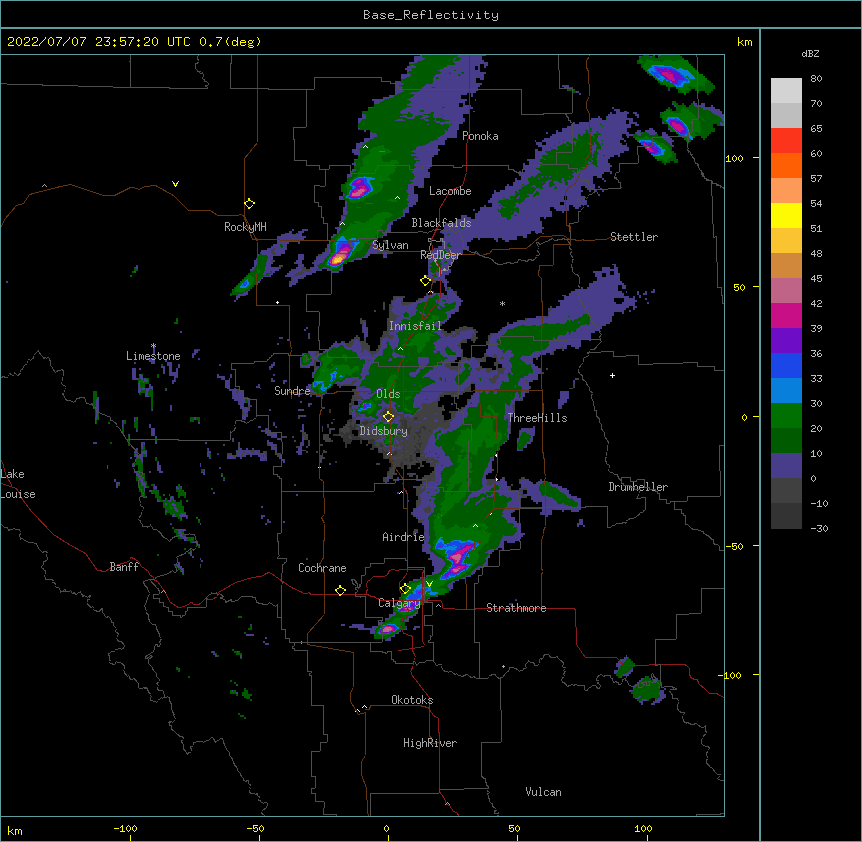The image size is (862, 842).
Task: Click the yellow diamond marker under Olds
Action: [388, 417]
